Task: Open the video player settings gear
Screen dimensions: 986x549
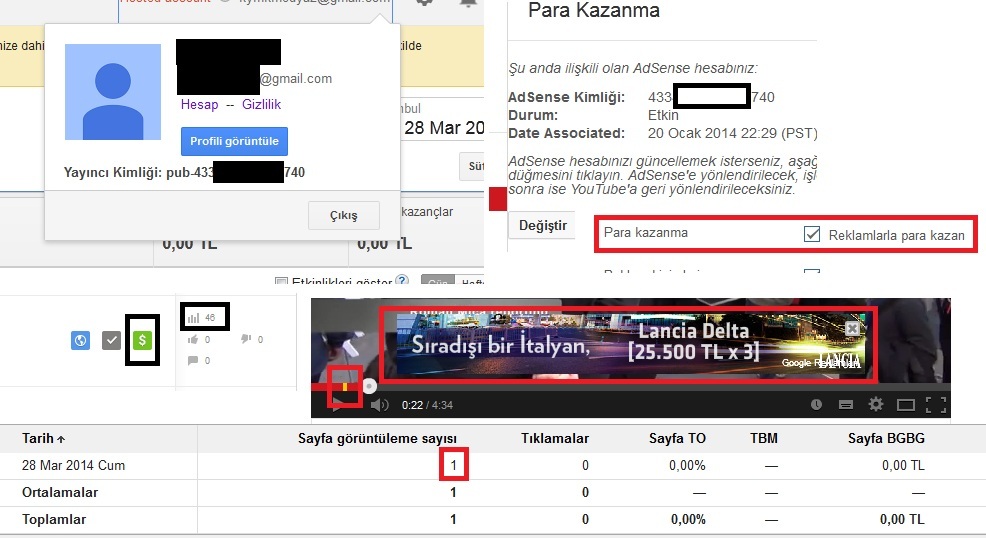Action: tap(876, 404)
